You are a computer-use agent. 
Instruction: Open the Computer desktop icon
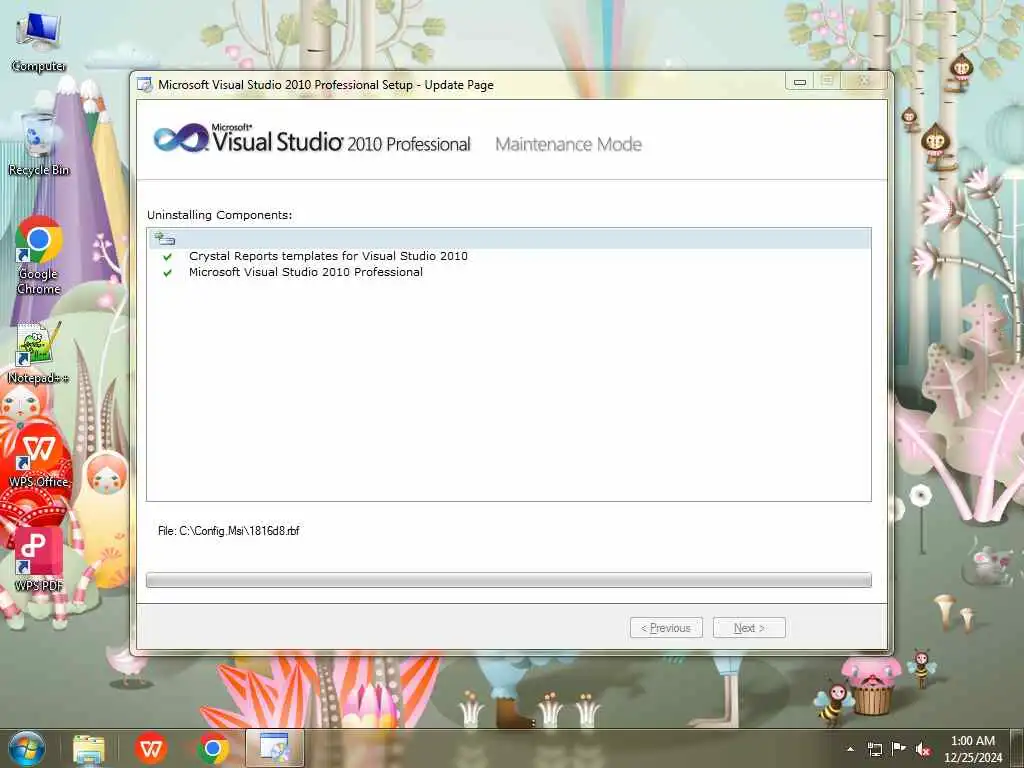click(39, 42)
